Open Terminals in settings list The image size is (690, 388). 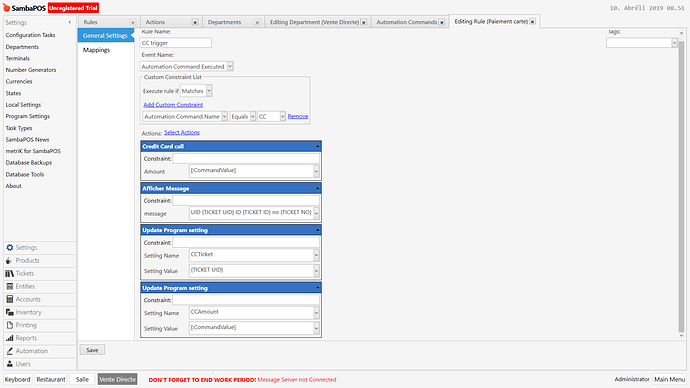(18, 59)
